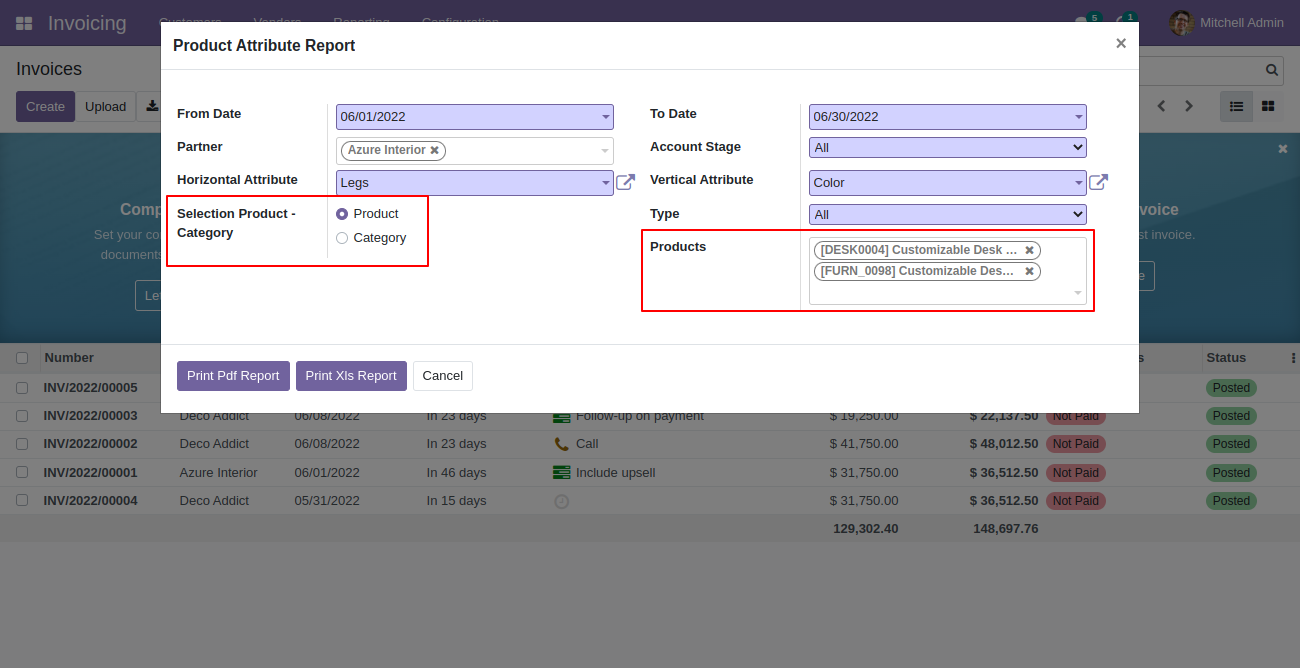Sort by the Number column header

pos(69,358)
